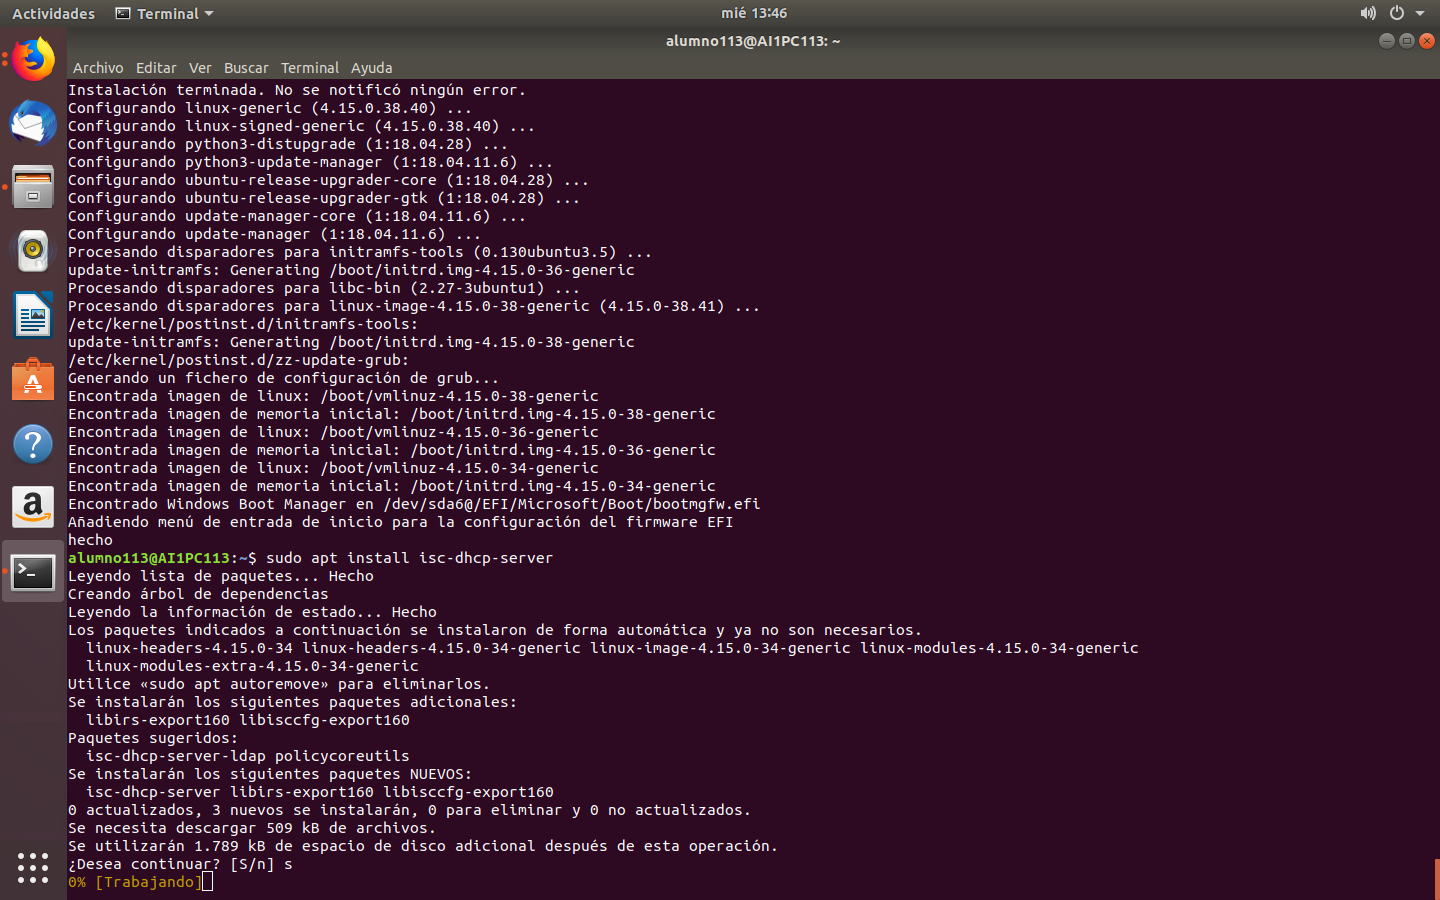Open Ubuntu Software center
This screenshot has width=1440, height=900.
point(32,379)
